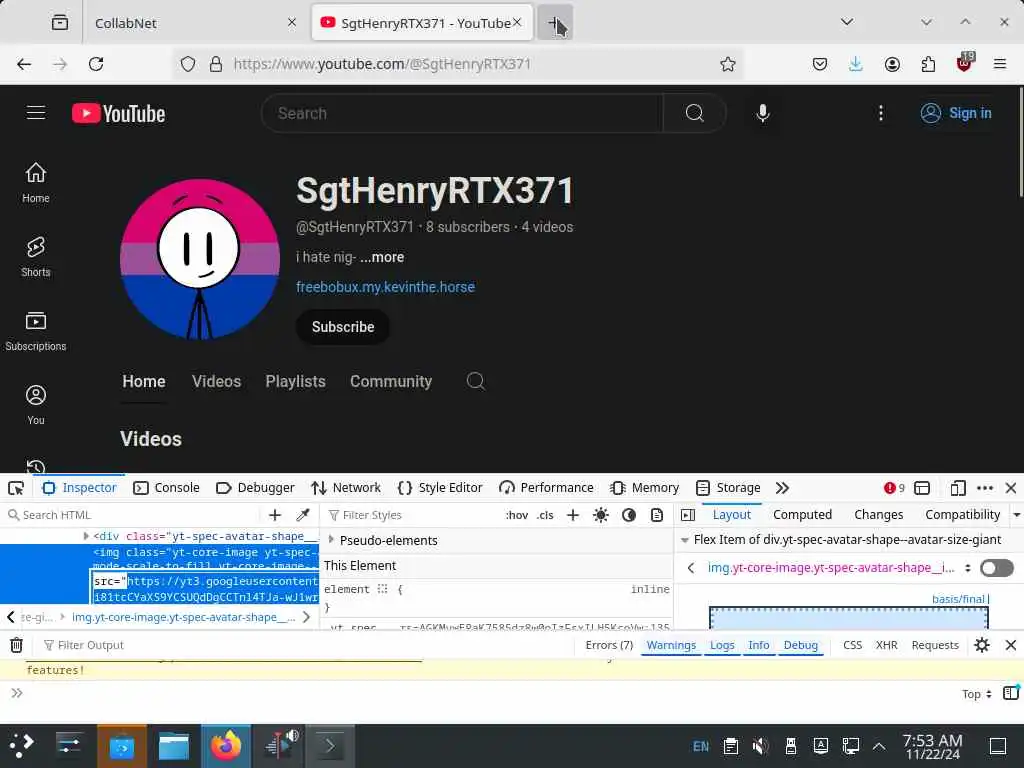Open the channel Videos tab
The width and height of the screenshot is (1024, 768).
(216, 381)
